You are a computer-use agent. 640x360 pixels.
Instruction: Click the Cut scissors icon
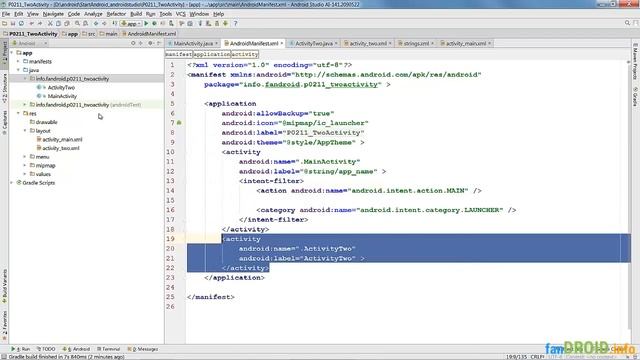(50, 24)
